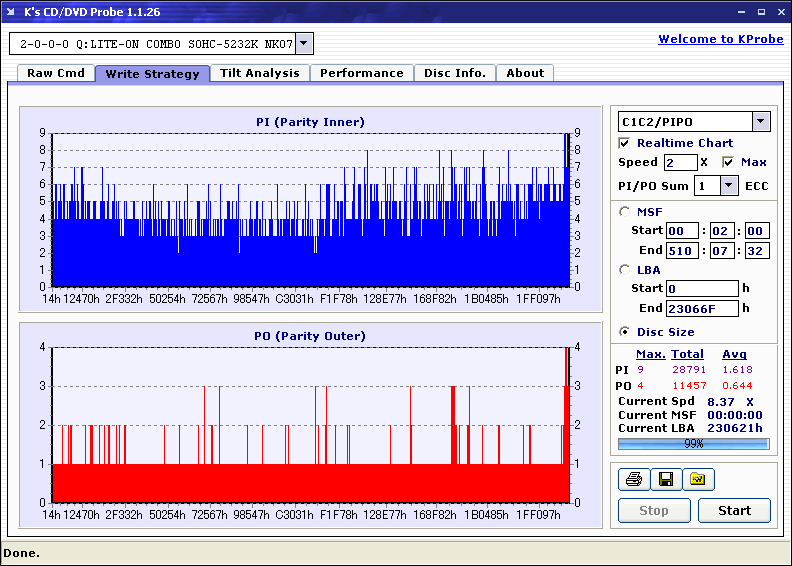Viewport: 792px width, 566px height.
Task: Click the Speed value input field
Action: (680, 162)
